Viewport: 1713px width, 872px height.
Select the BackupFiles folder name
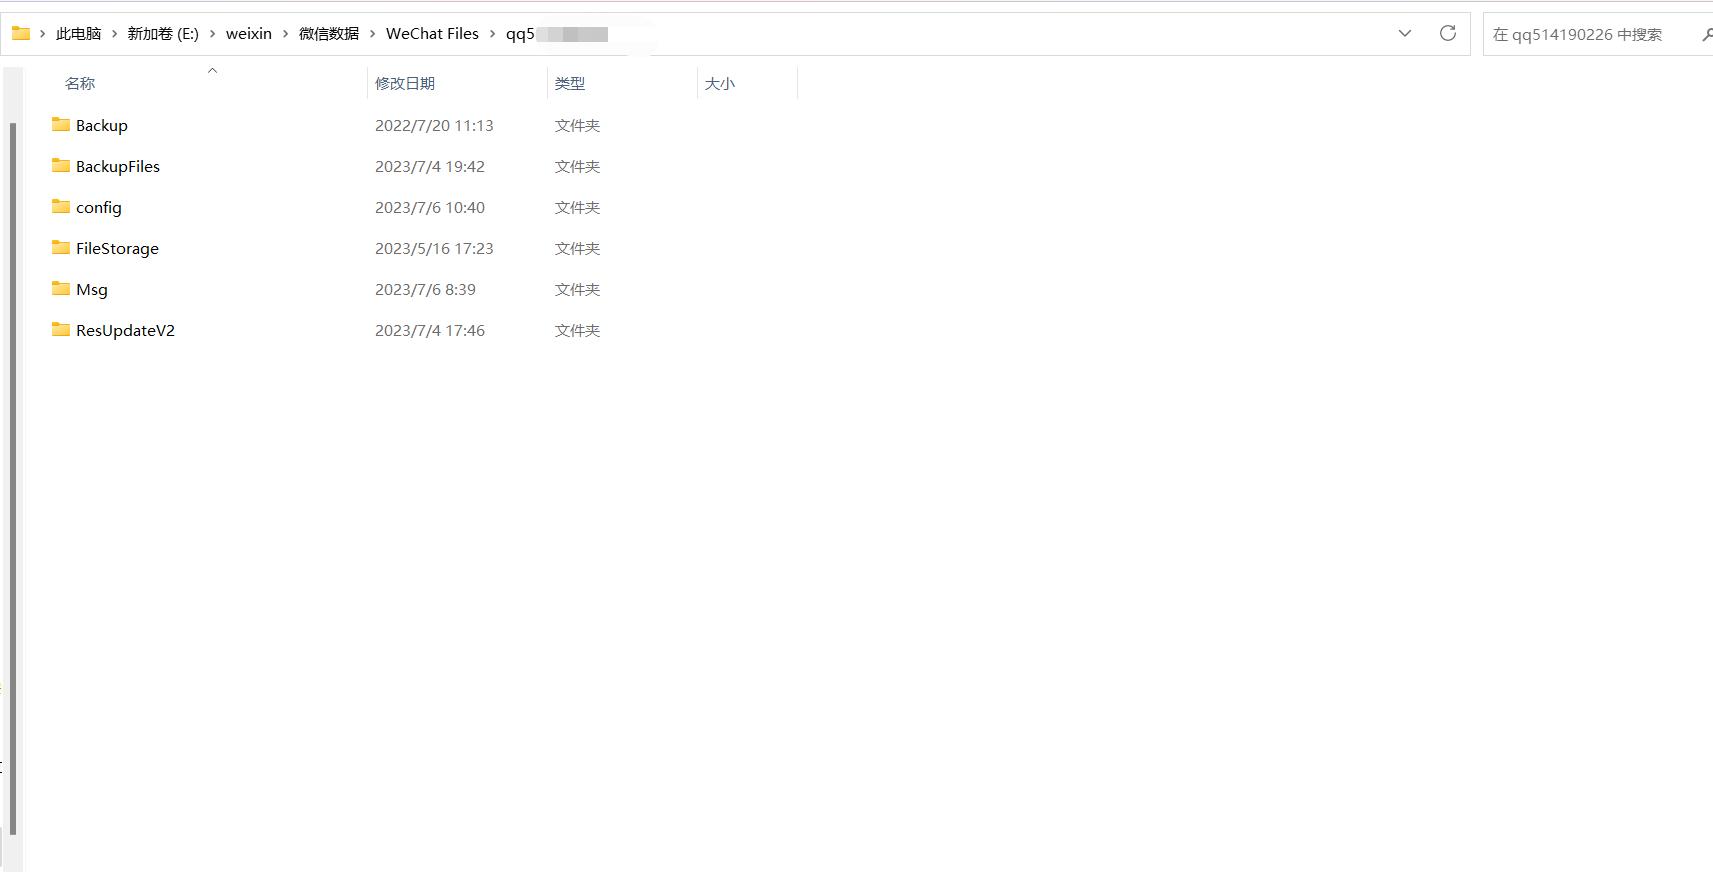click(x=118, y=167)
